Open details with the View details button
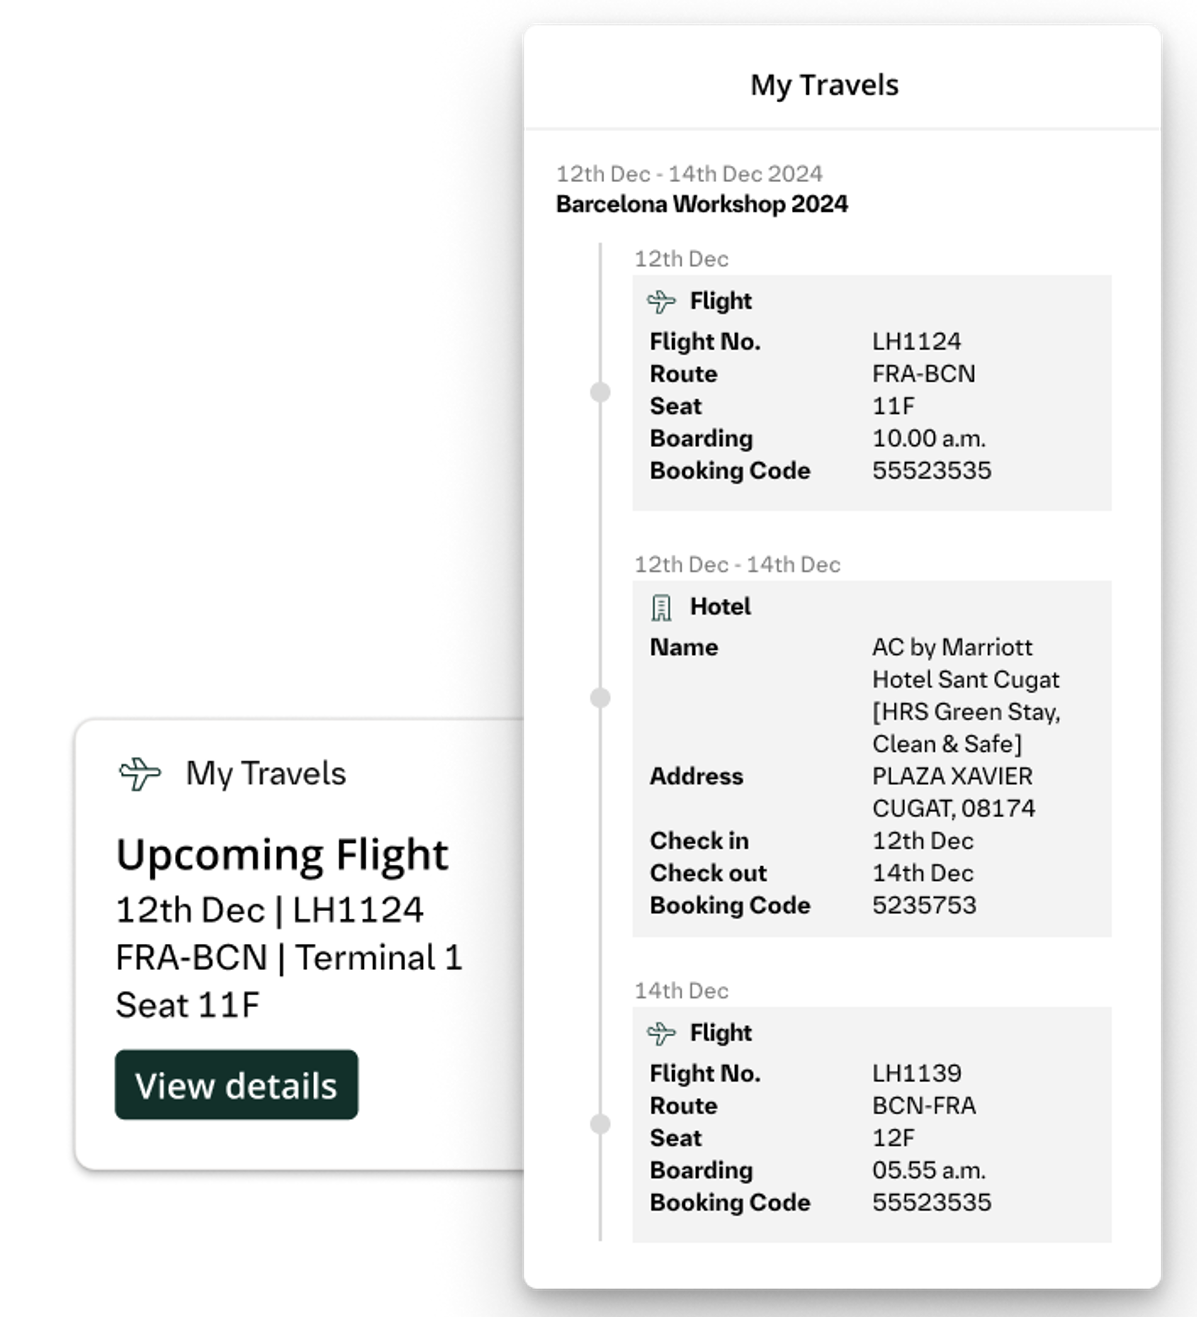This screenshot has width=1197, height=1317. (x=236, y=1085)
